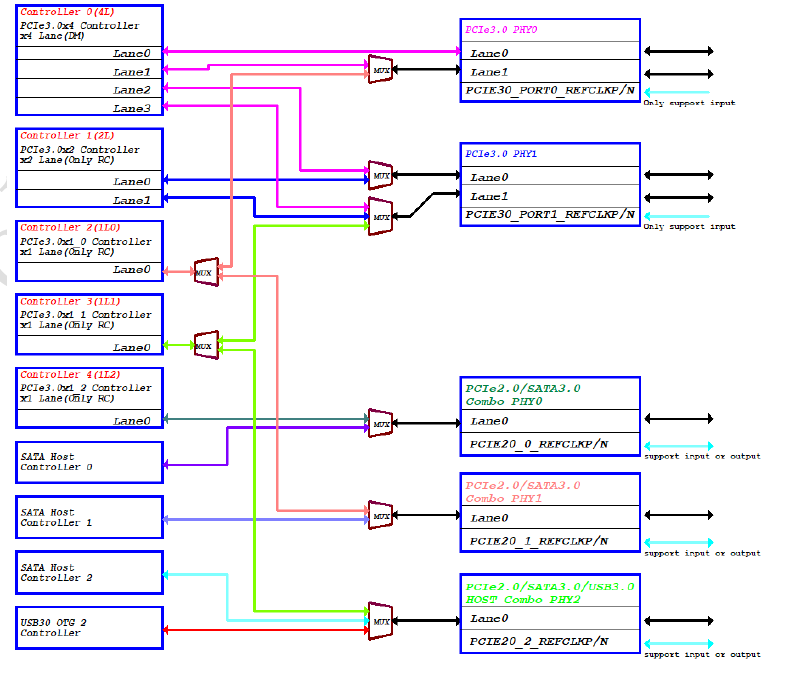
Task: Select the MUX driving PCIe3.0 PHY1 Lane1
Action: pos(381,217)
